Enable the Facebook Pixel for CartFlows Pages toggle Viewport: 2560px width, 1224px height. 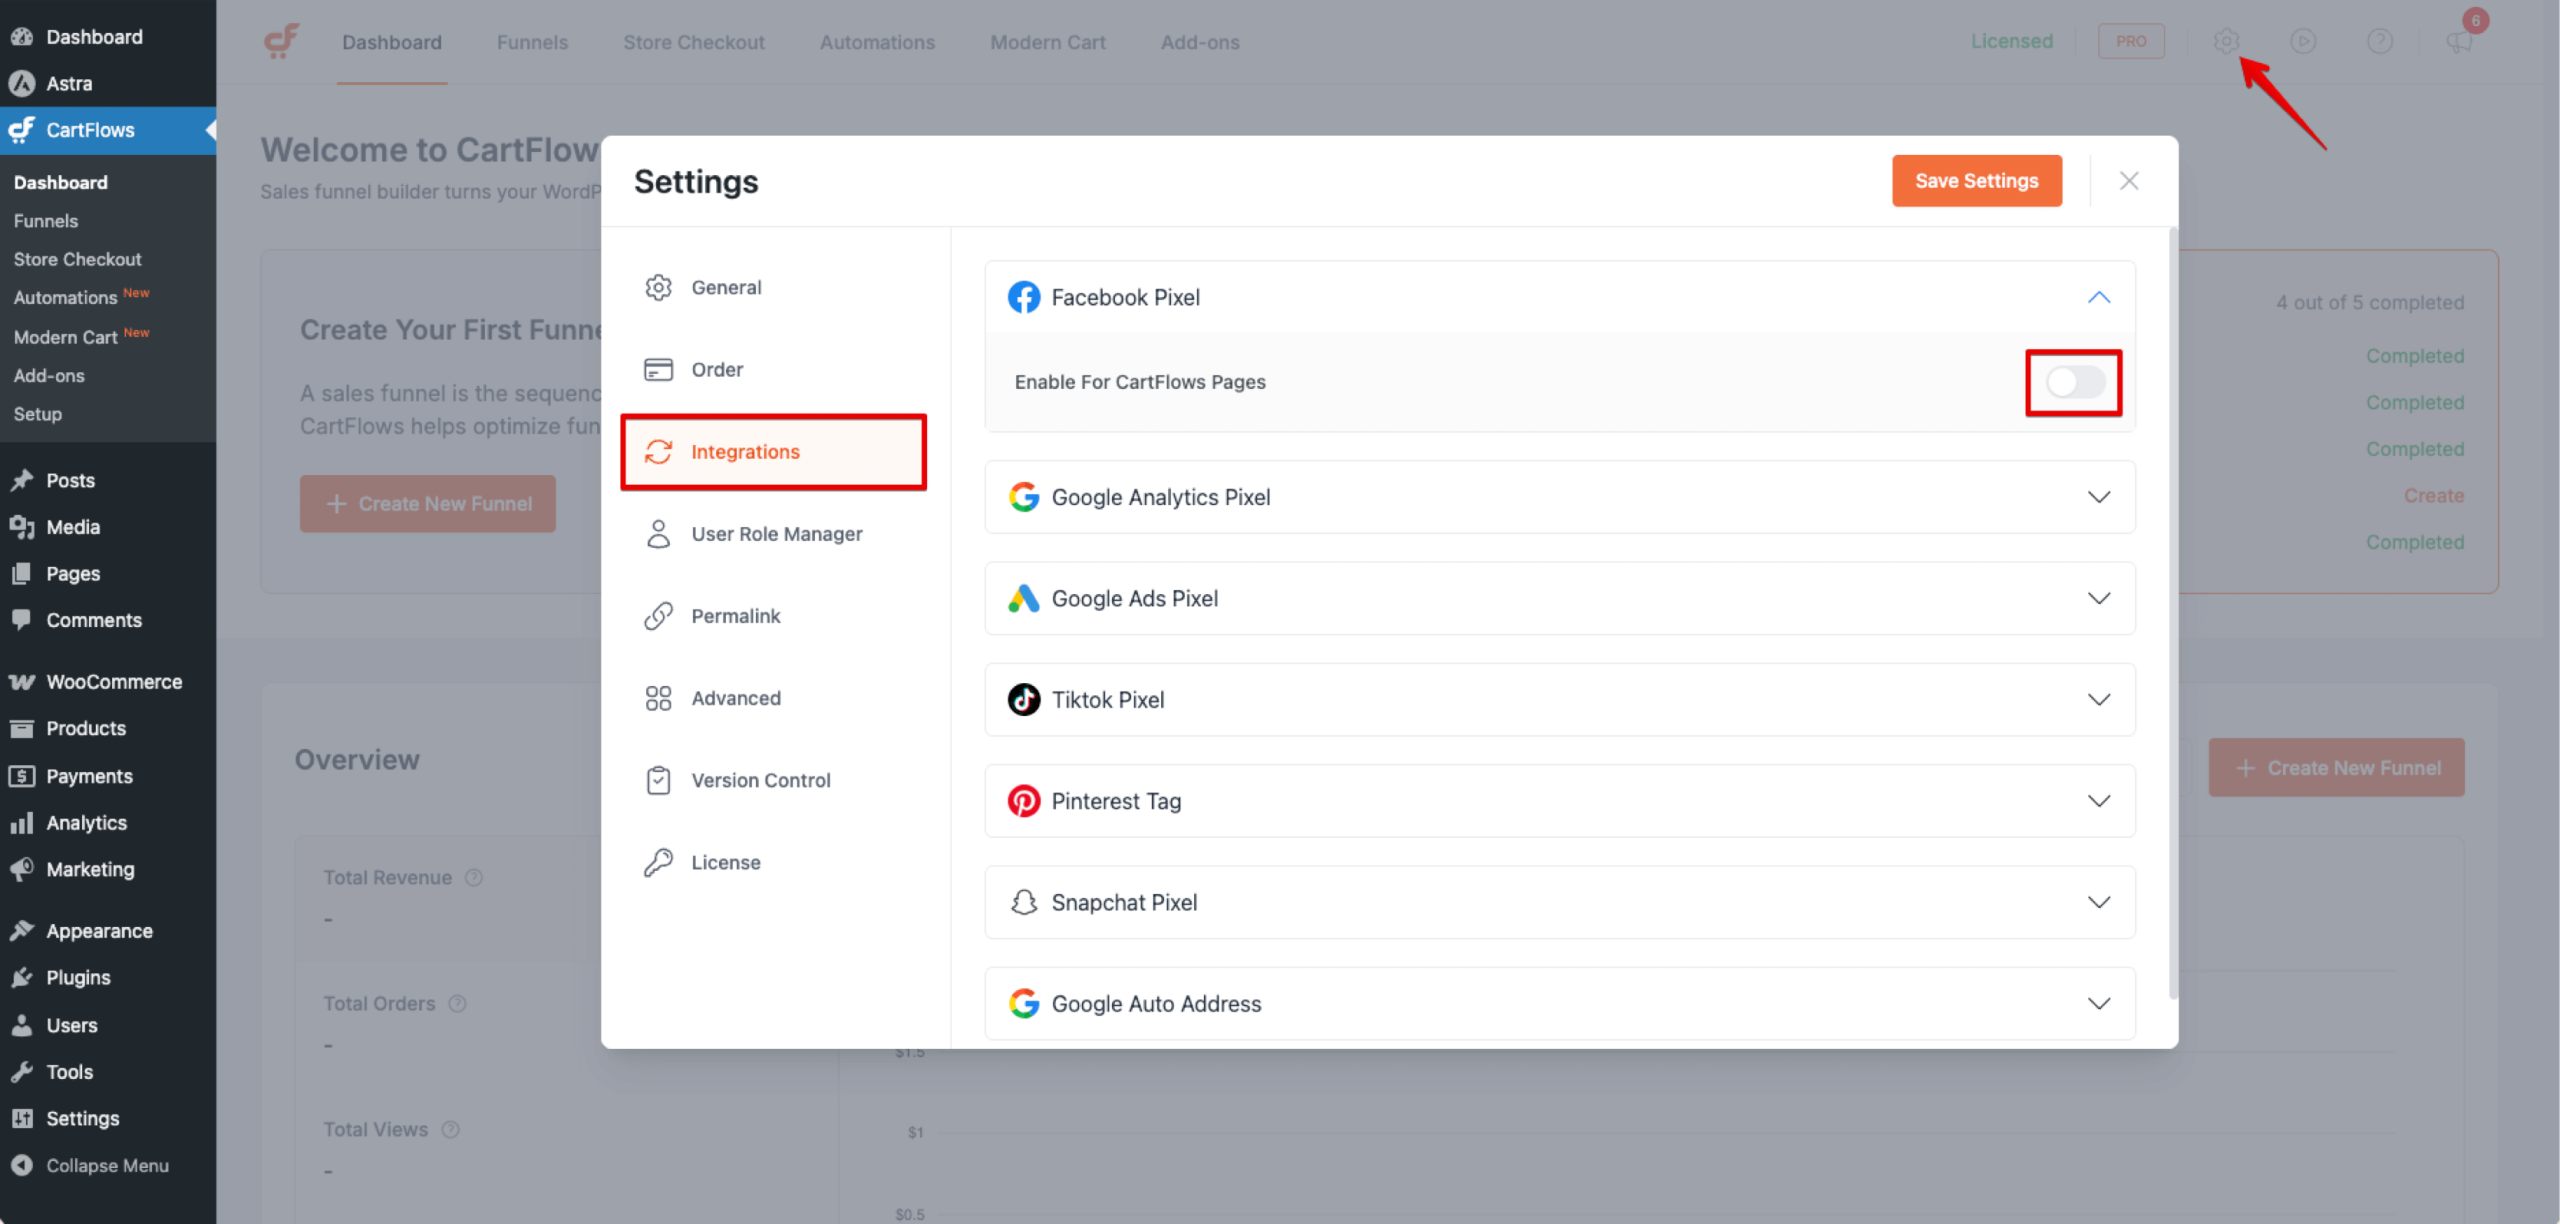(2073, 382)
